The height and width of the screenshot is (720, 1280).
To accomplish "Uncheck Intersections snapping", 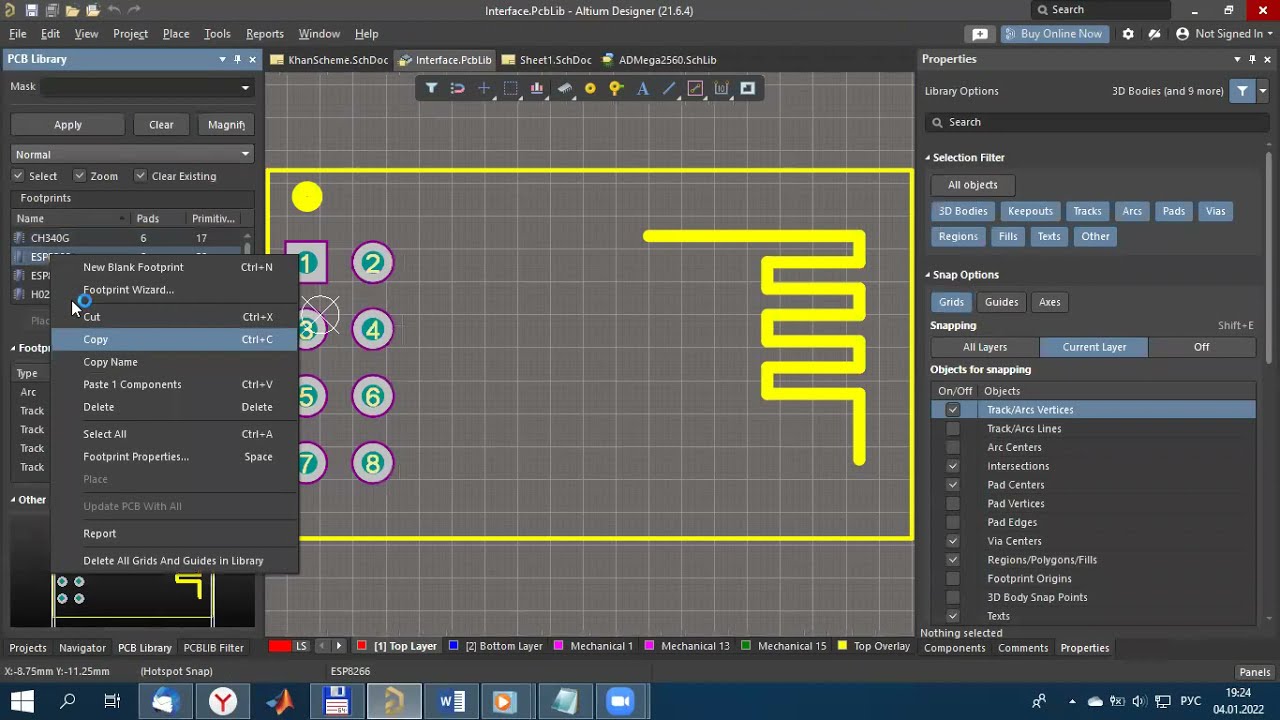I will tap(953, 466).
